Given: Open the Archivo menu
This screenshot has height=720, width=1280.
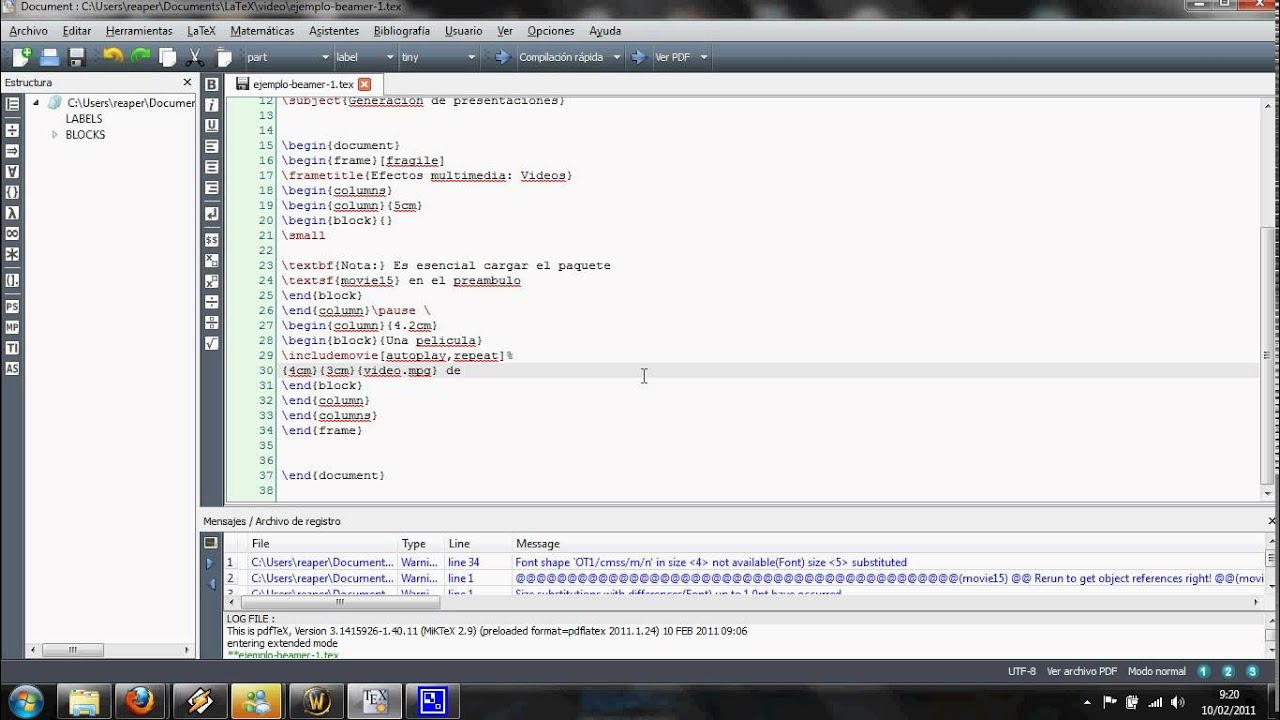Looking at the screenshot, I should tap(29, 31).
